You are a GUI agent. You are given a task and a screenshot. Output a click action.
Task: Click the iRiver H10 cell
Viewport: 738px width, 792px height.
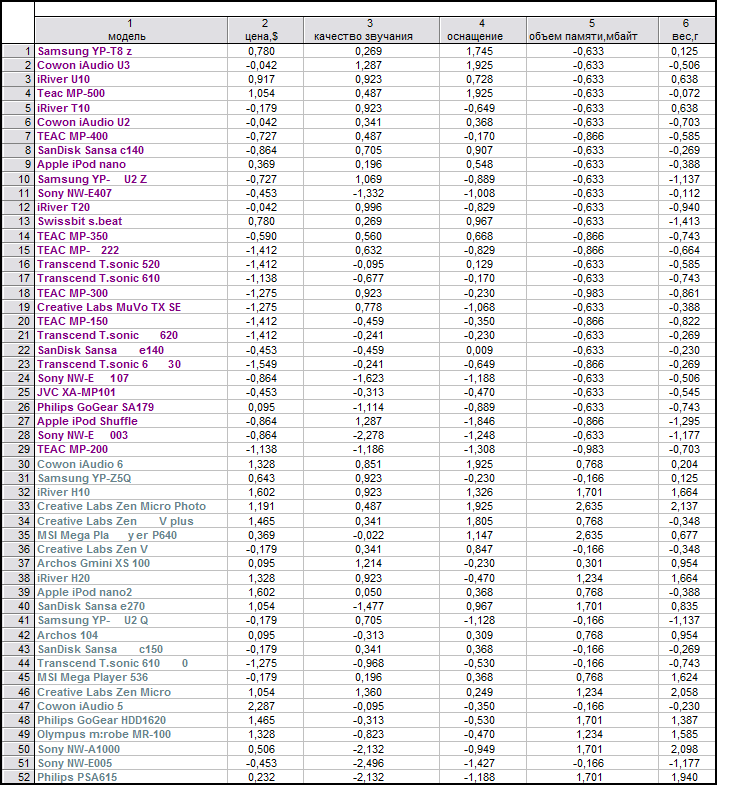coord(131,492)
